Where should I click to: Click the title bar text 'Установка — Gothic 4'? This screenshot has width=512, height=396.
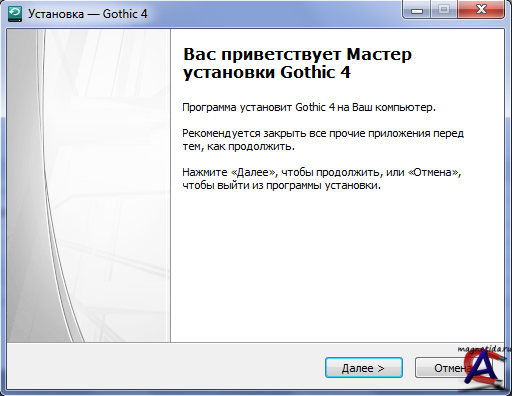[87, 14]
